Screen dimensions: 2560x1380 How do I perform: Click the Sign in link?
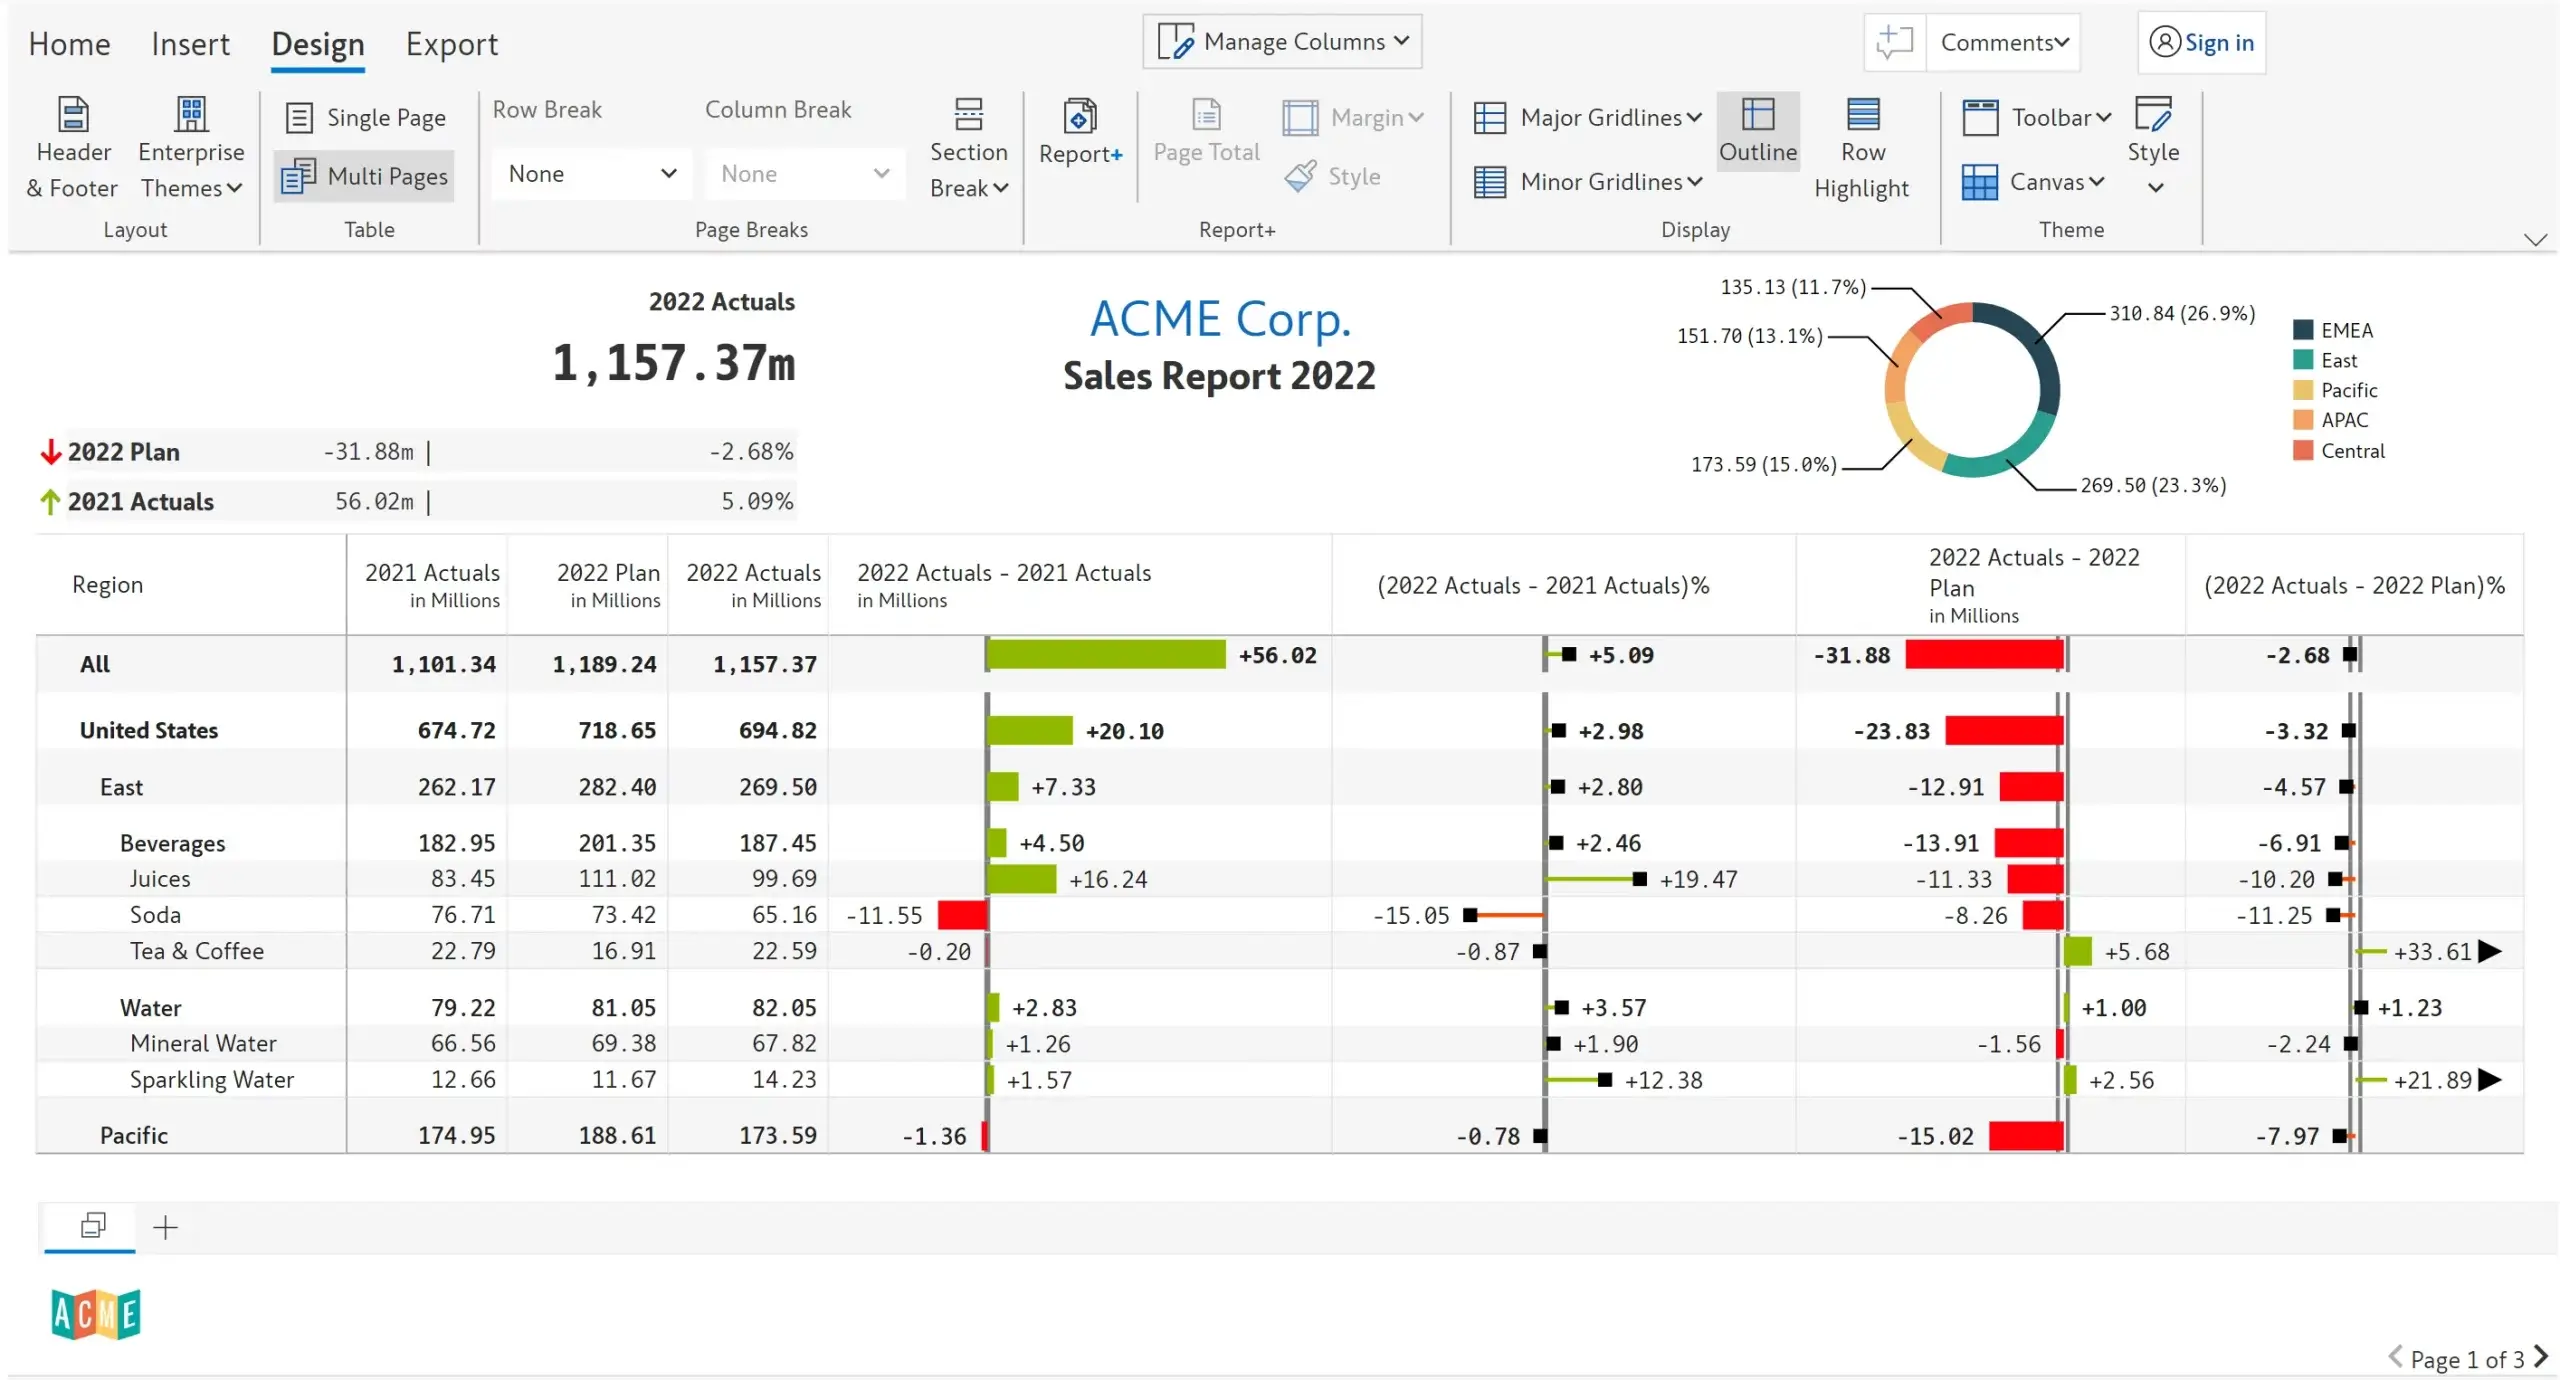click(2218, 43)
